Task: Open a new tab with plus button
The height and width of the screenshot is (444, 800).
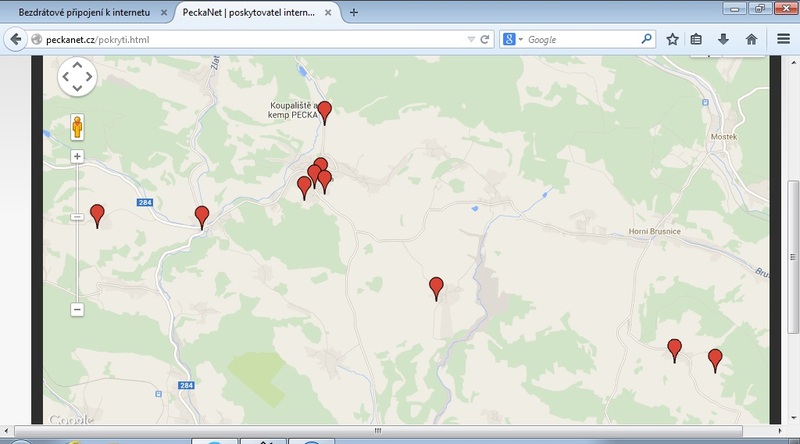Action: [x=354, y=13]
